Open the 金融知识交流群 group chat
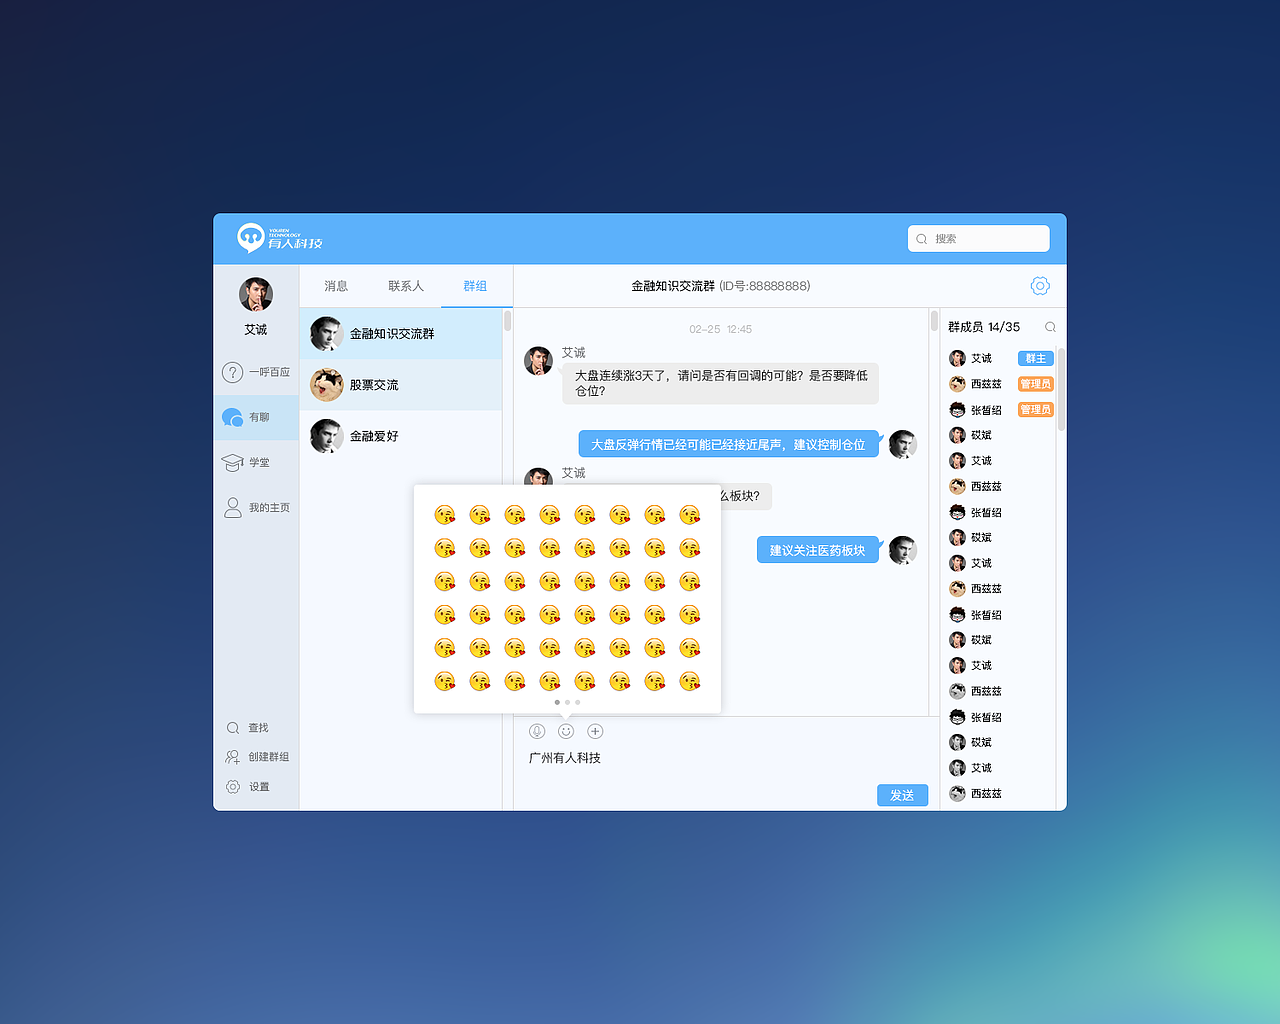This screenshot has width=1280, height=1024. [401, 334]
